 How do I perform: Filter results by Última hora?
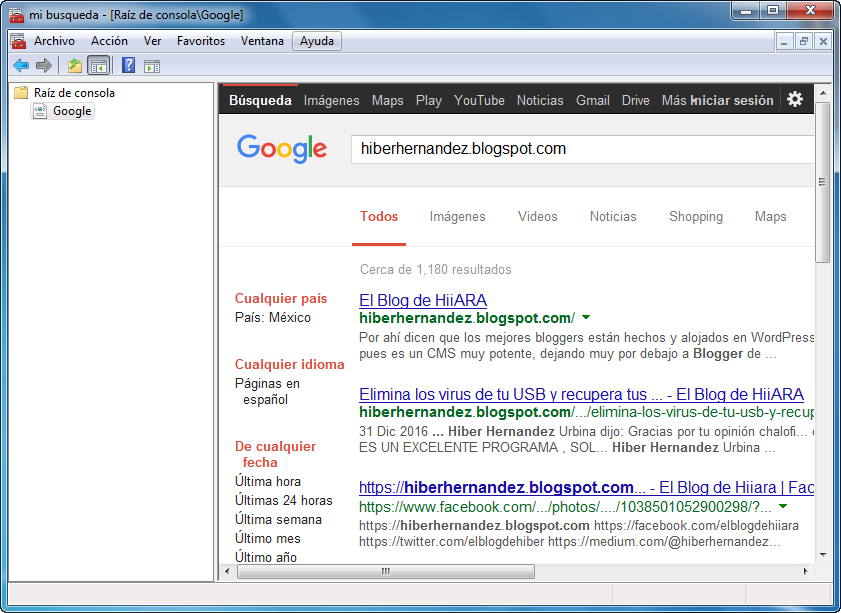[268, 482]
